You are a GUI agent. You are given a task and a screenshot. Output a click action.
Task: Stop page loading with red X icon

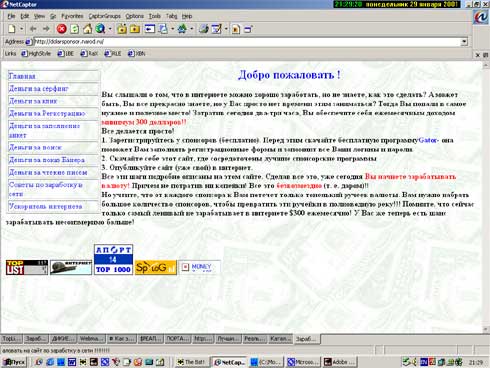(x=61, y=29)
